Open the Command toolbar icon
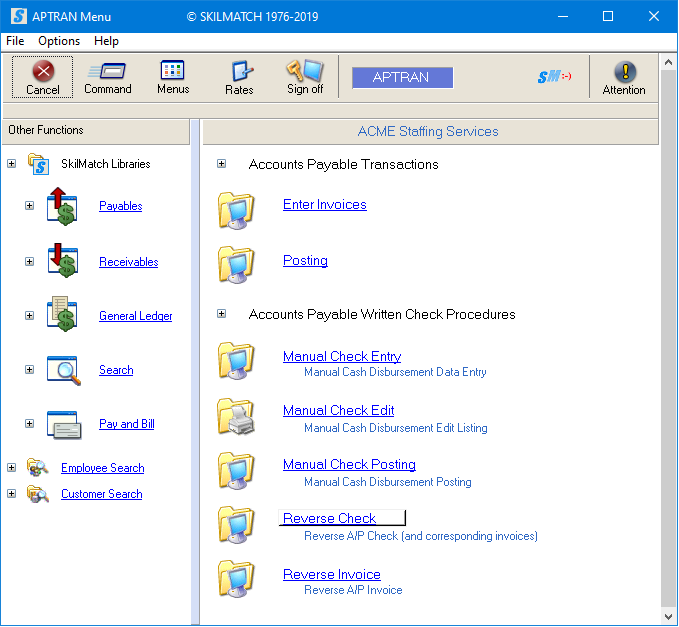Viewport: 679px width, 627px height. click(x=107, y=71)
